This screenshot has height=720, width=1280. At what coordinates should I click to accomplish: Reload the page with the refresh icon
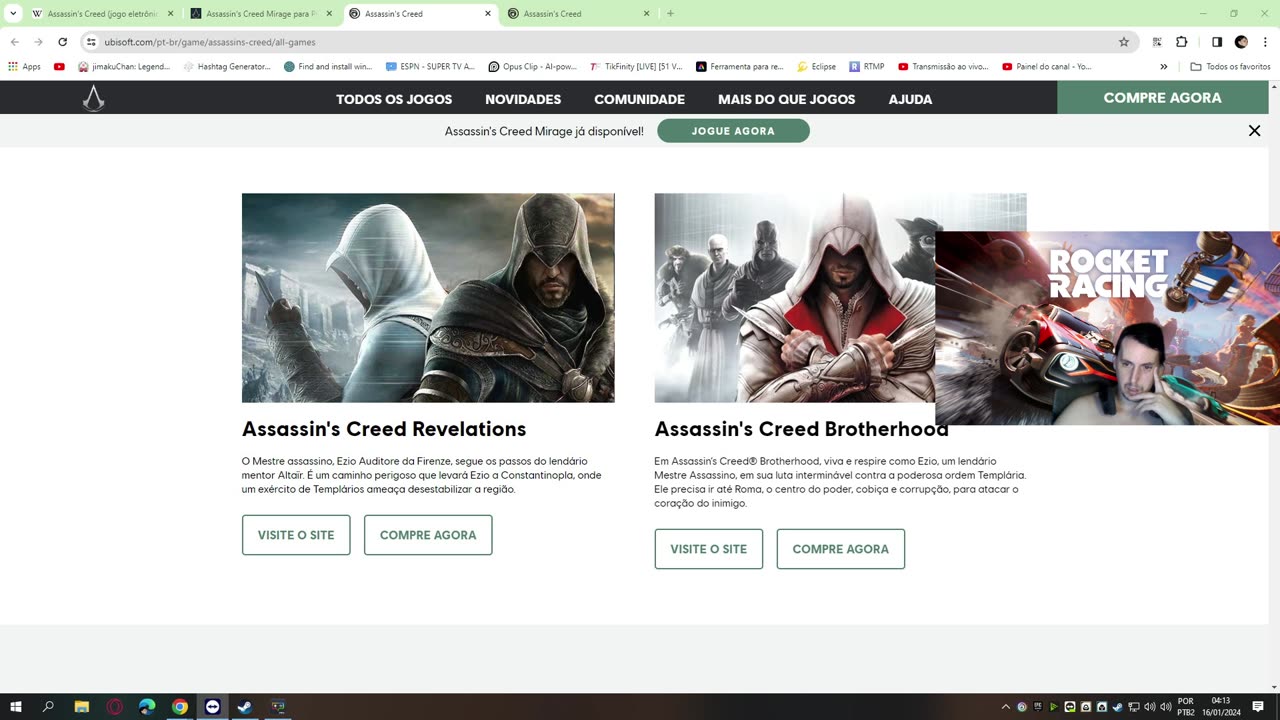(62, 42)
